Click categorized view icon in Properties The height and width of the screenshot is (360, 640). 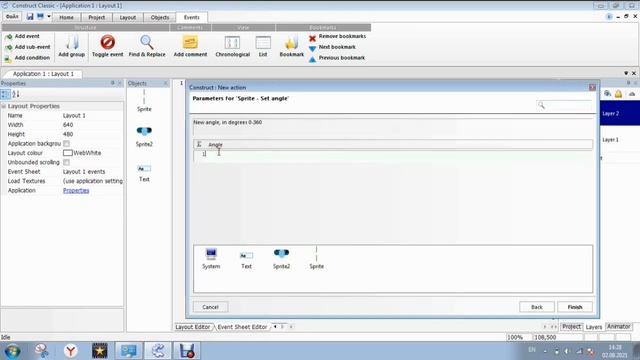coord(5,95)
